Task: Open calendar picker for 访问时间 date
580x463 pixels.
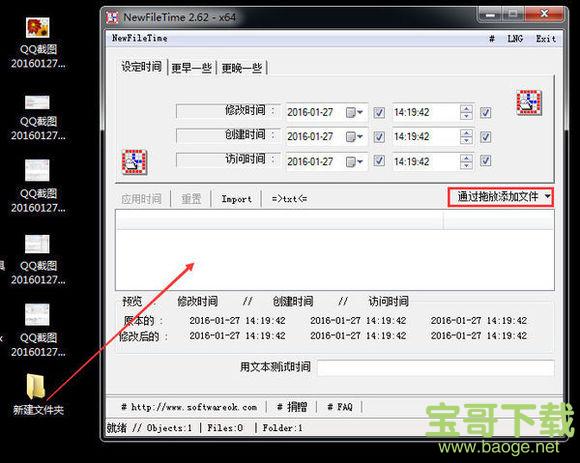Action: pyautogui.click(x=354, y=162)
